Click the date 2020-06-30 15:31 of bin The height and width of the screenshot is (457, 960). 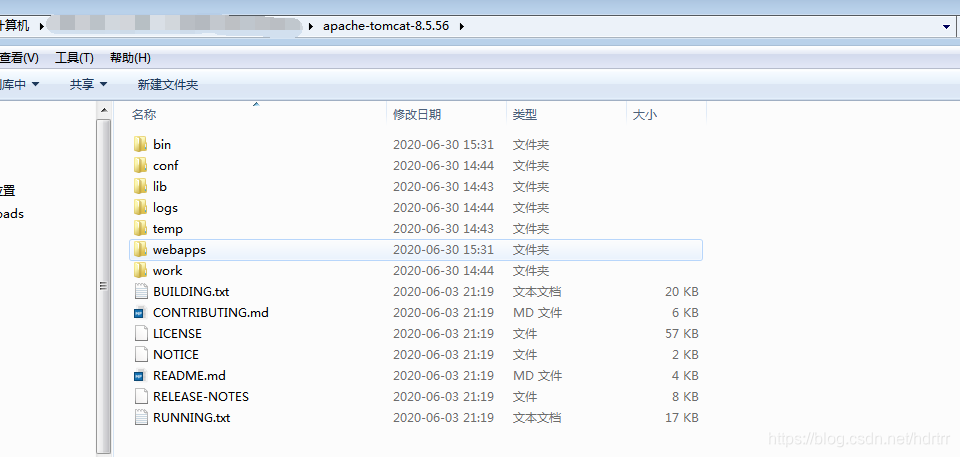[443, 145]
